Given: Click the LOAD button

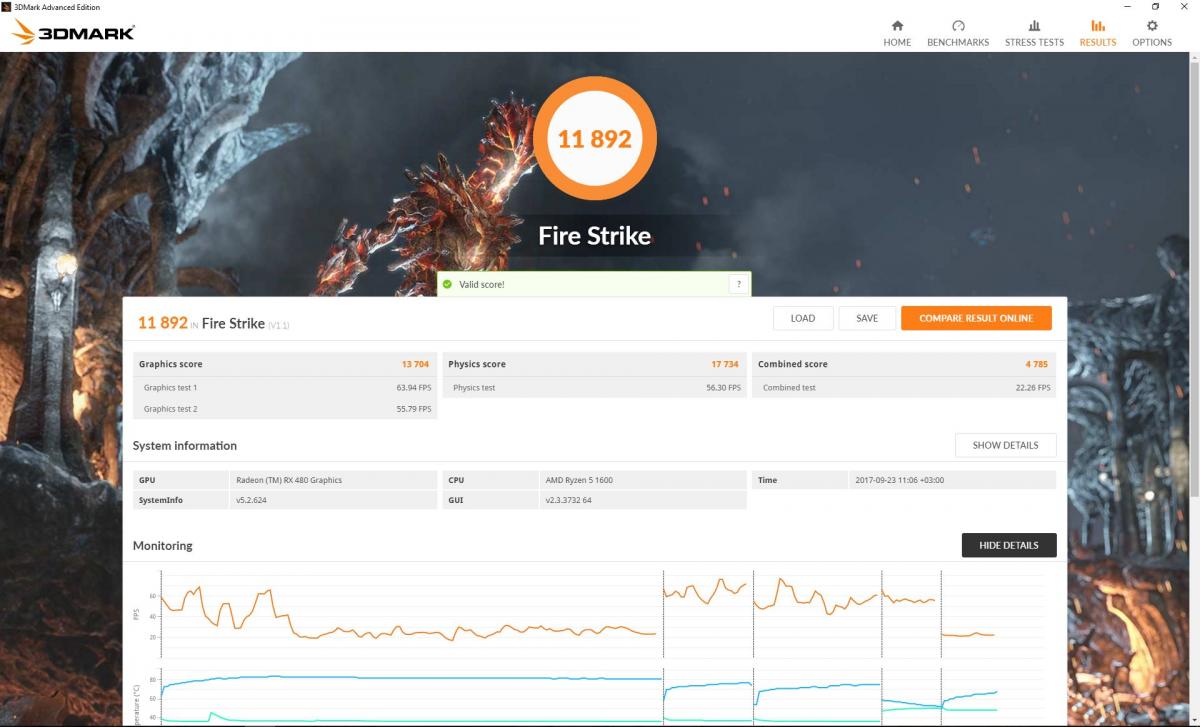Looking at the screenshot, I should [803, 318].
